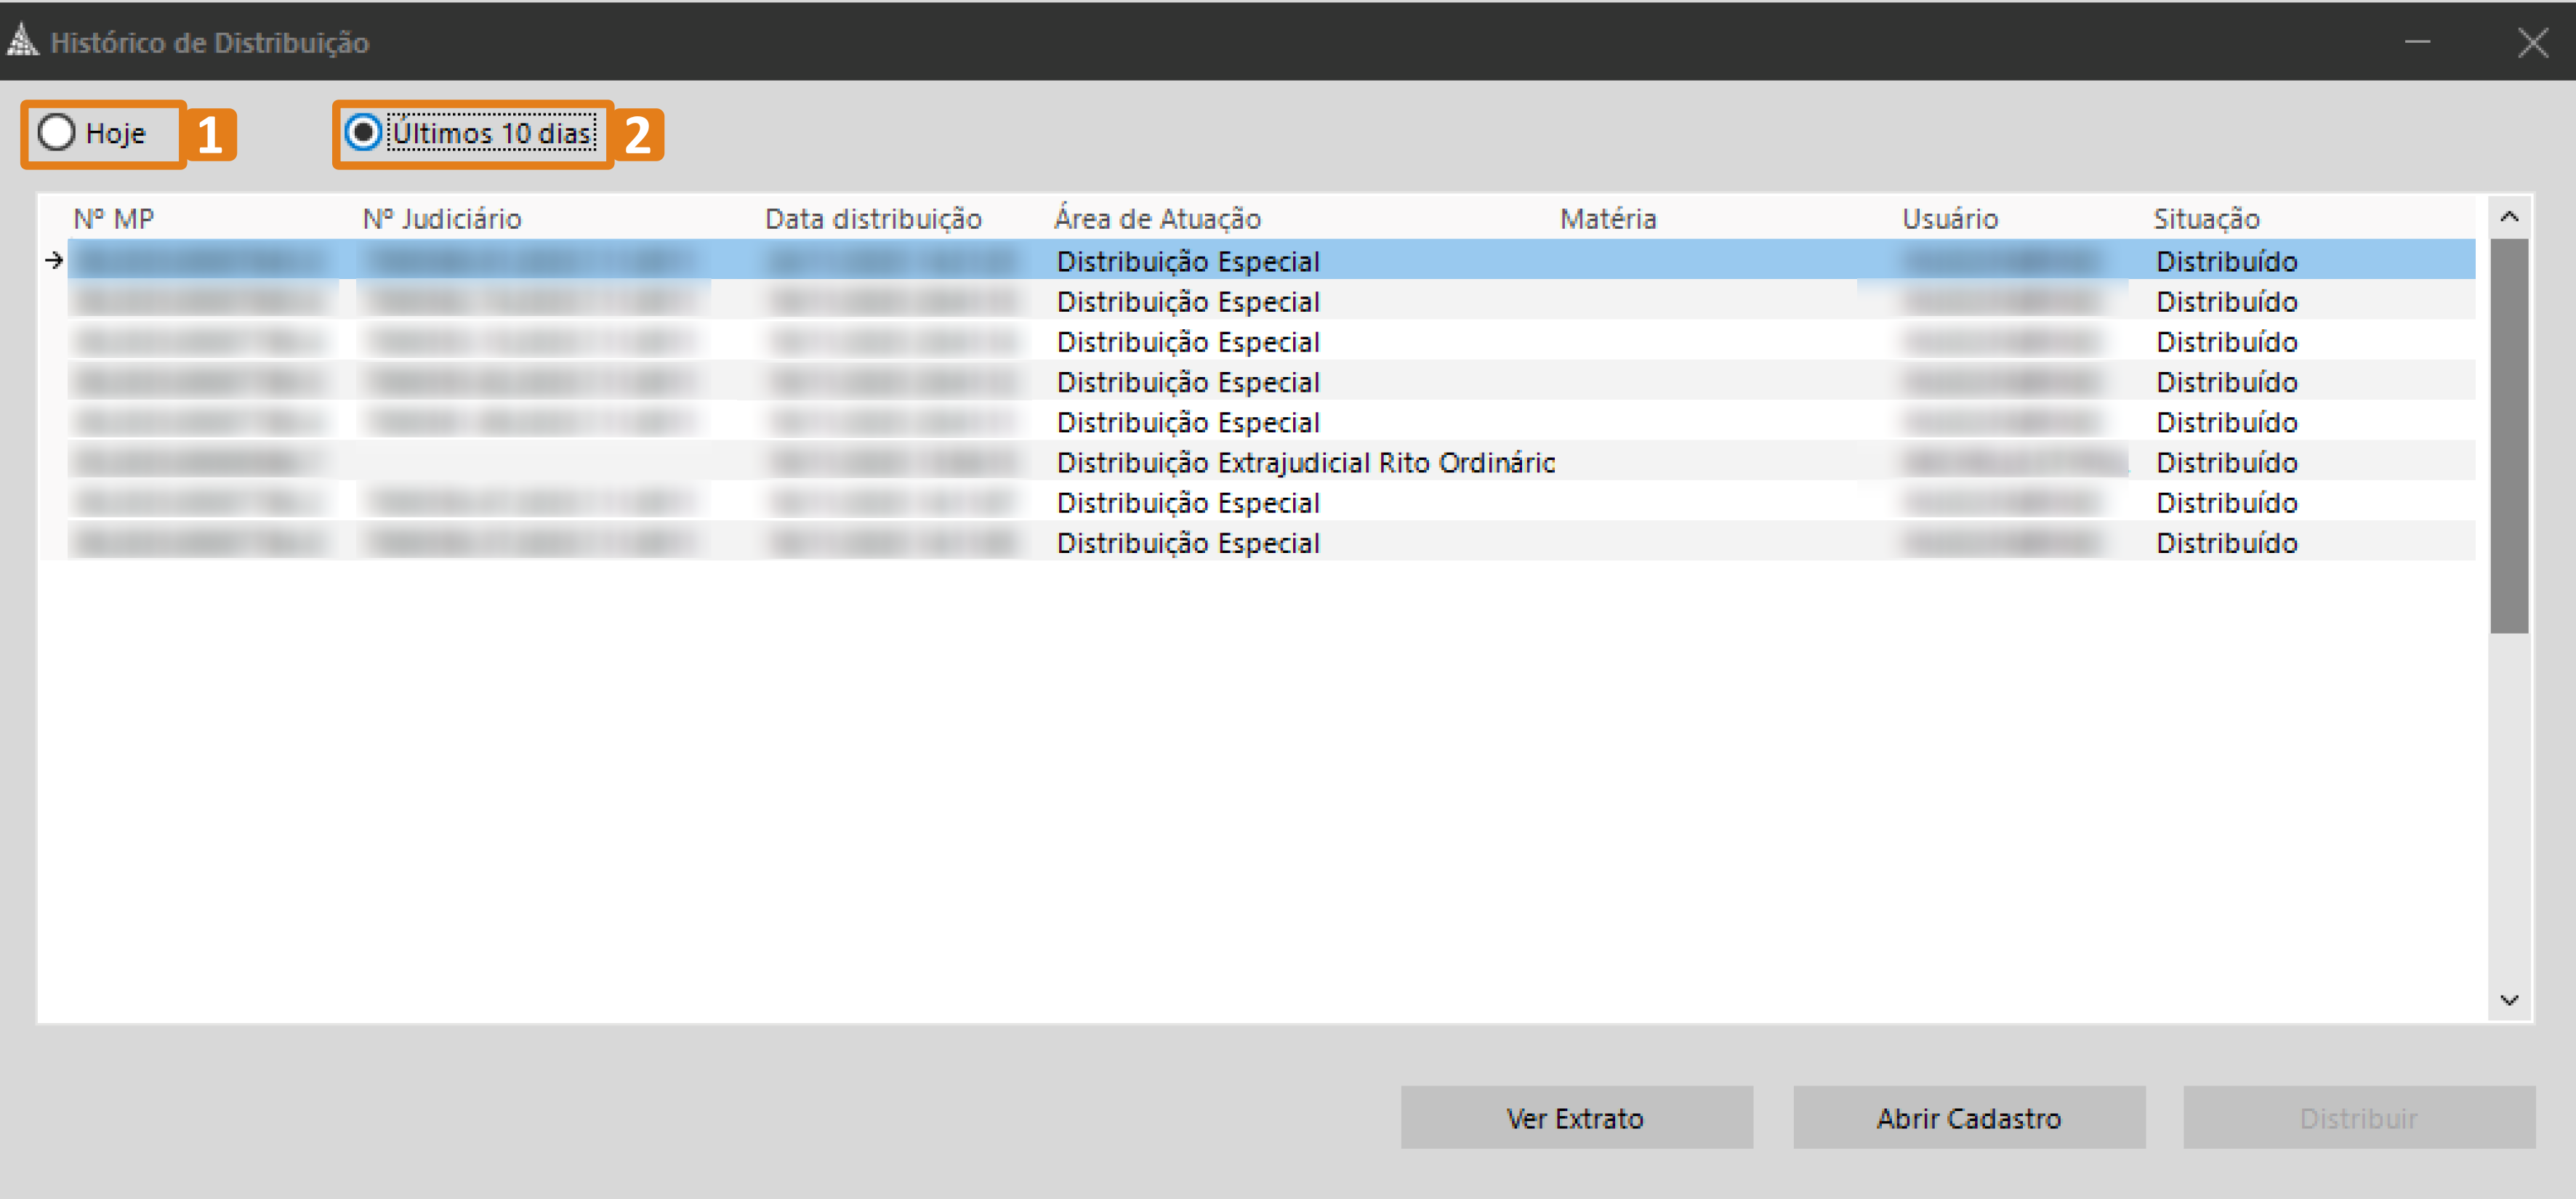Click the current row arrow indicator
Screen dimensions: 2576x1199
click(x=54, y=260)
